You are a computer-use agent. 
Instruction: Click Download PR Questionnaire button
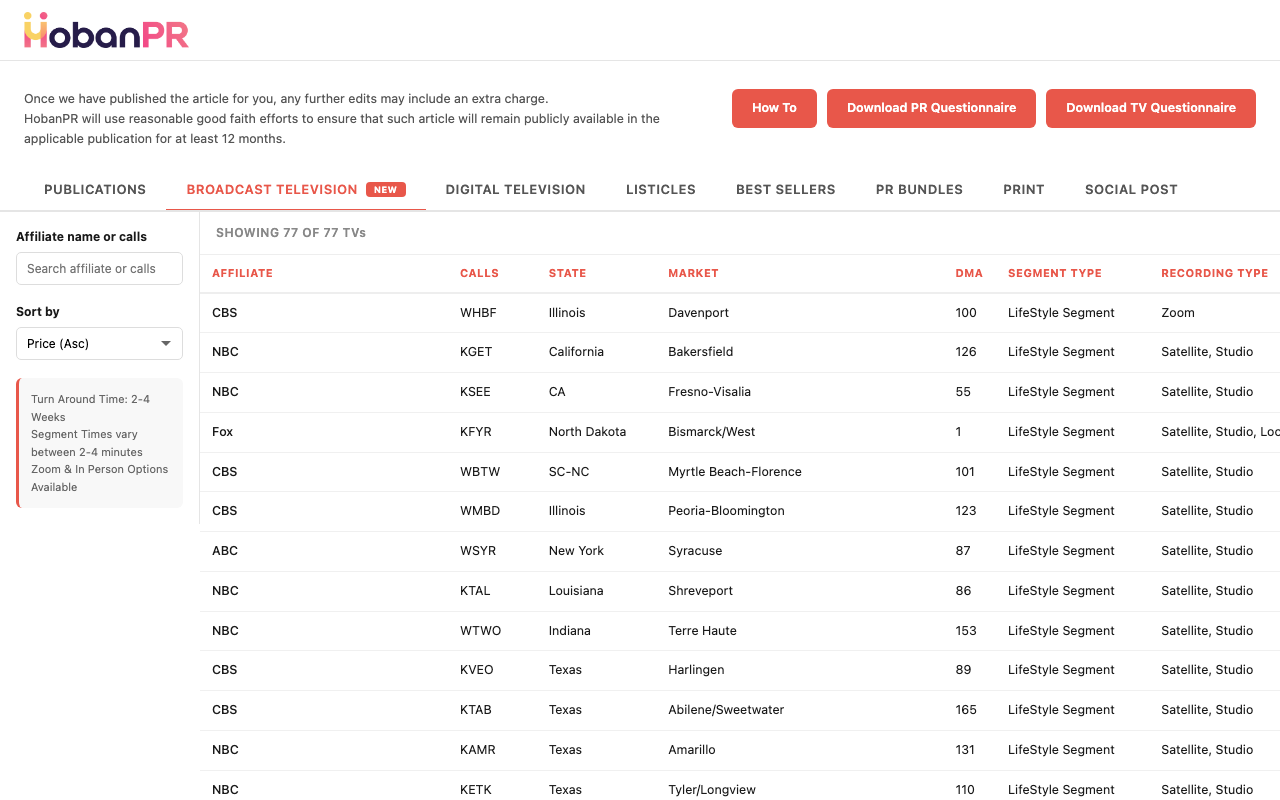tap(931, 108)
